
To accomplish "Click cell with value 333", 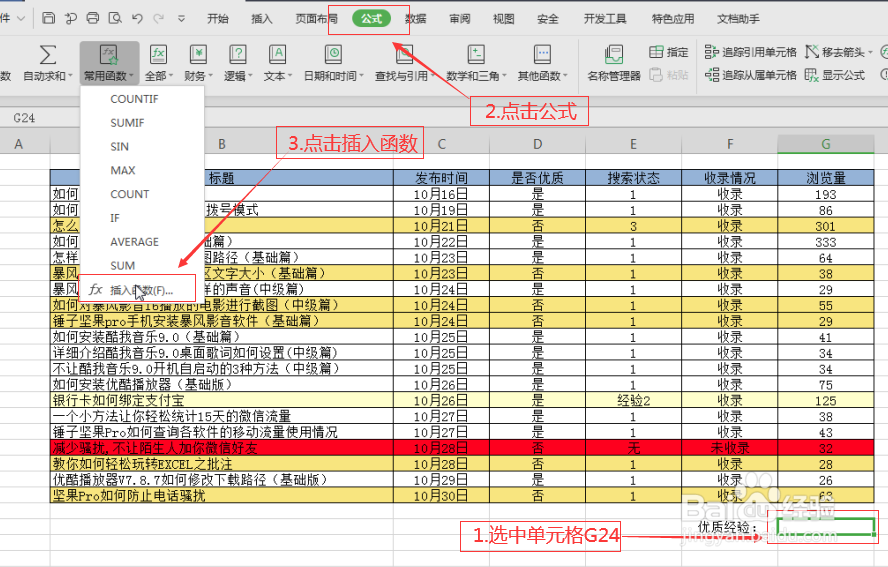I will 826,242.
